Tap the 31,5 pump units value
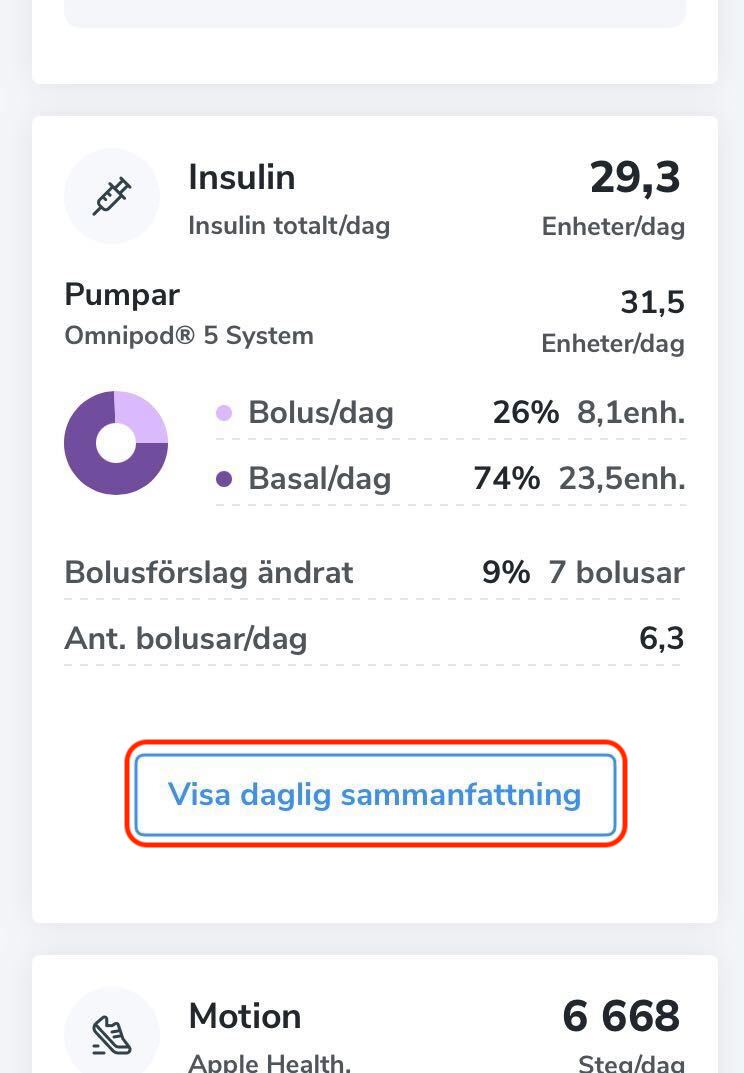 coord(653,302)
